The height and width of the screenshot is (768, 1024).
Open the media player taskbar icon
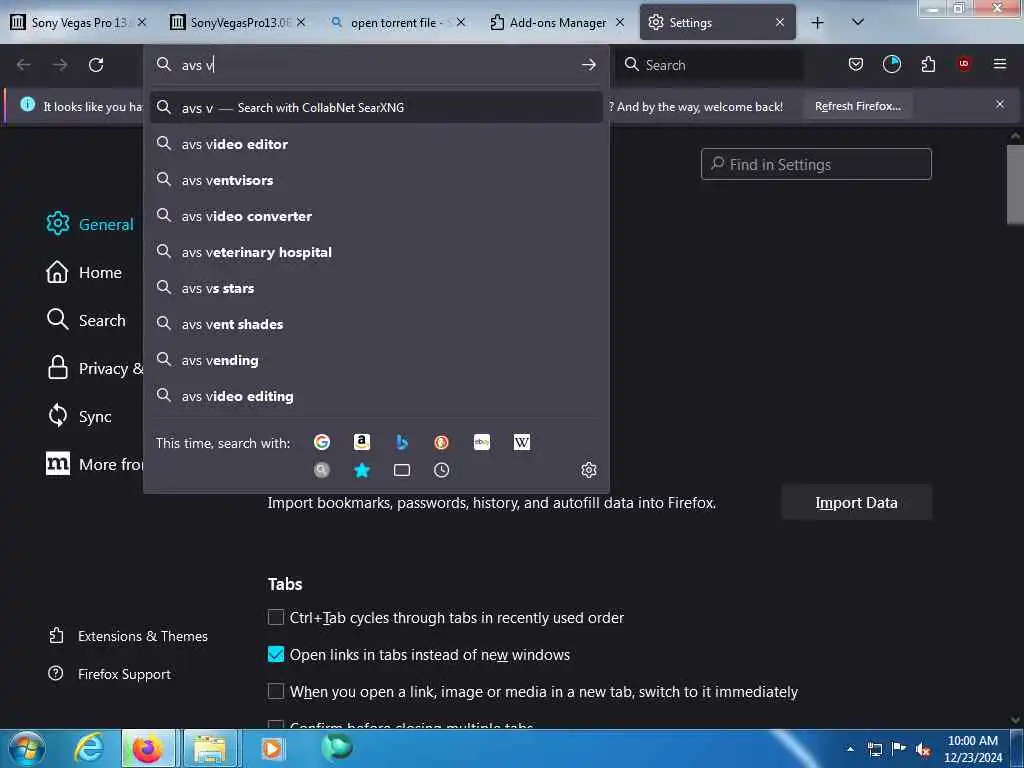pyautogui.click(x=272, y=748)
